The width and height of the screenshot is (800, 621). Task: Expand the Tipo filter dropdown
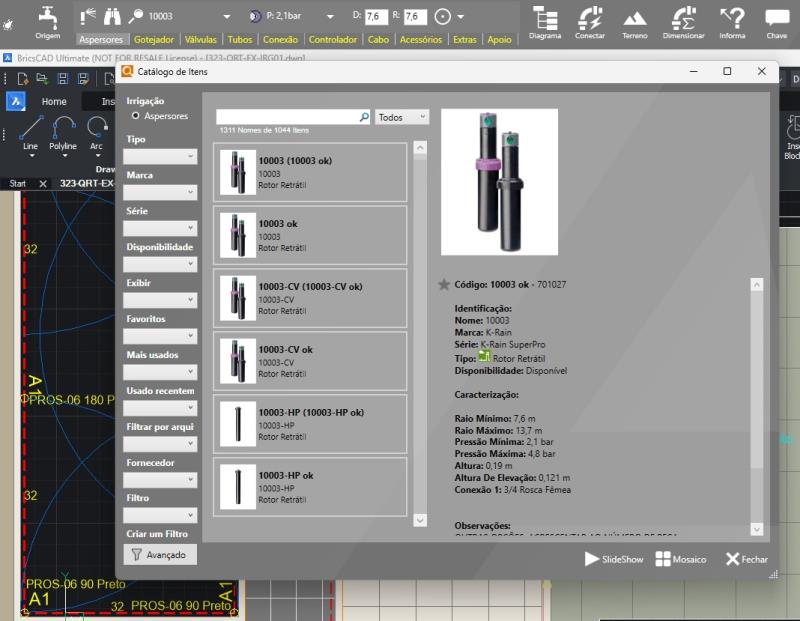click(x=160, y=157)
